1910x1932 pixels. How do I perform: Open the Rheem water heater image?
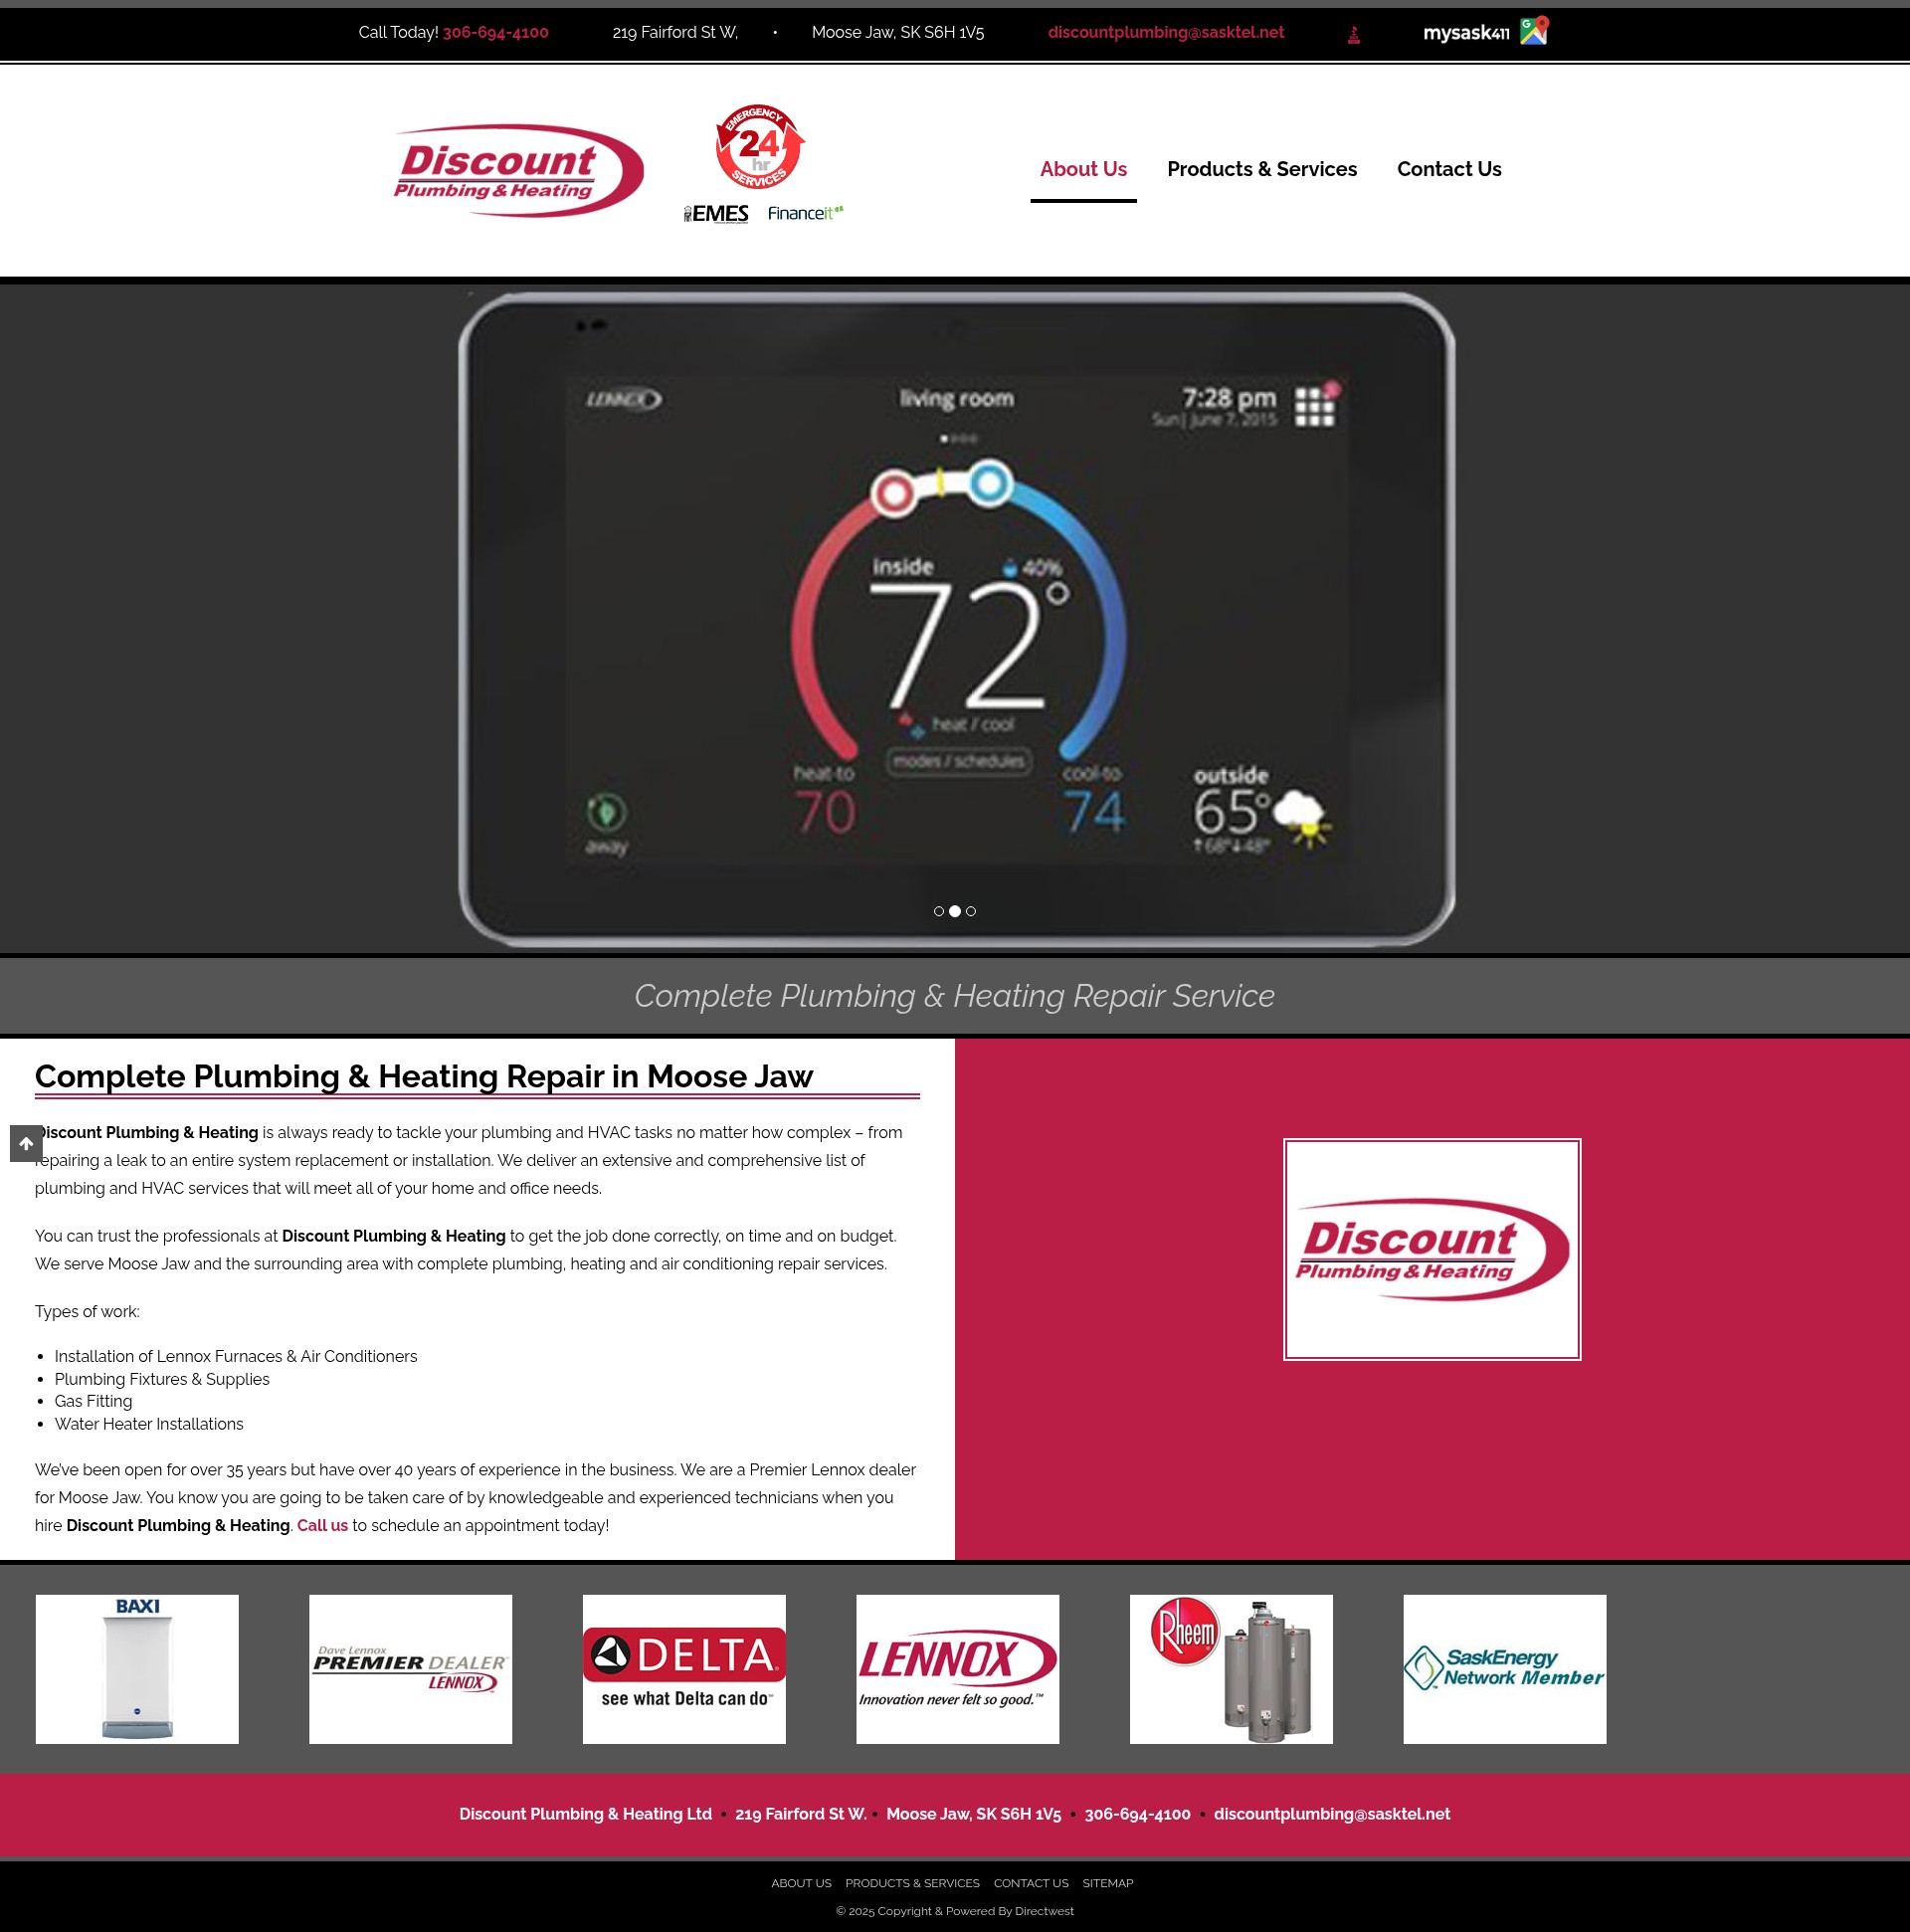(x=1231, y=1669)
